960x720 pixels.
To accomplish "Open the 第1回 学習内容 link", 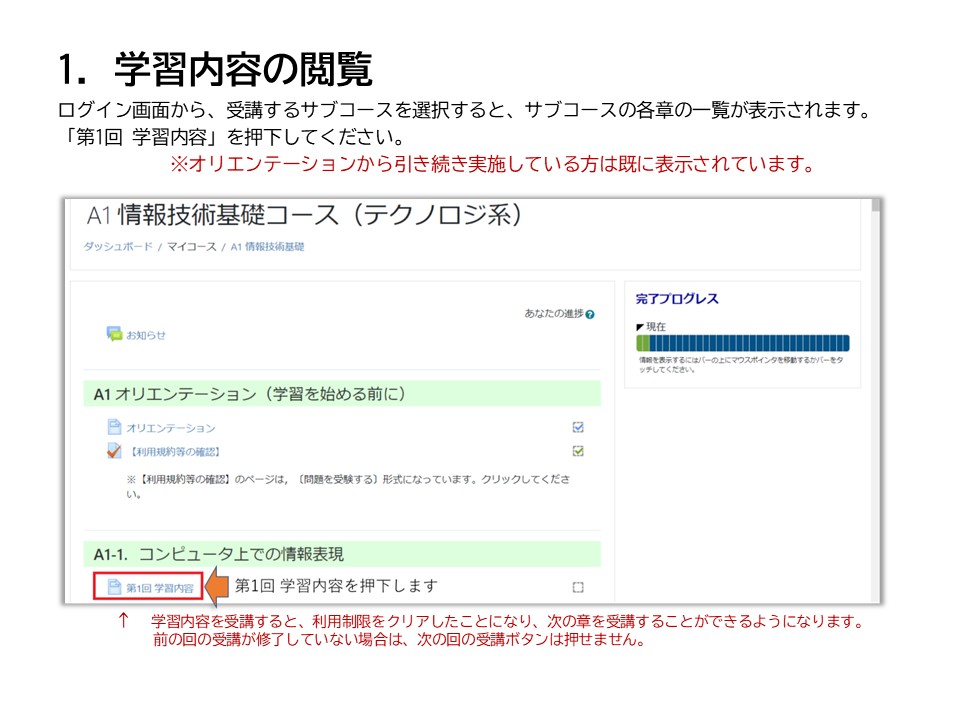I will pyautogui.click(x=159, y=588).
